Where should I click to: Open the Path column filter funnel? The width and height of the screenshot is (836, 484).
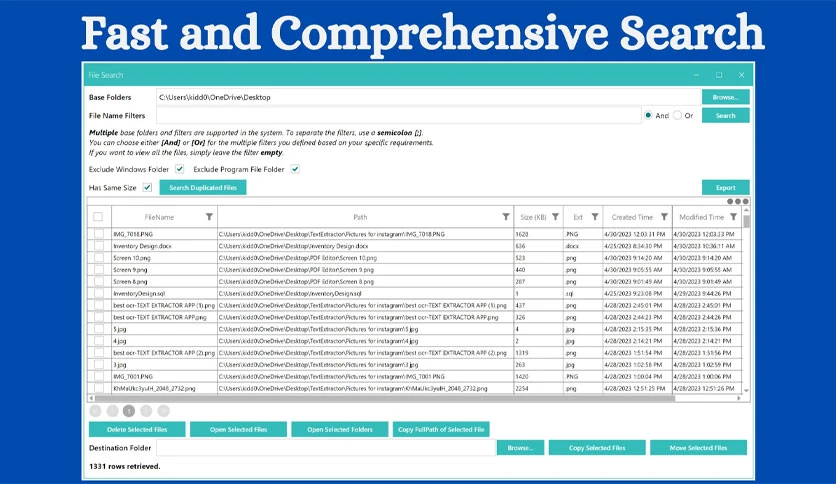tap(506, 217)
